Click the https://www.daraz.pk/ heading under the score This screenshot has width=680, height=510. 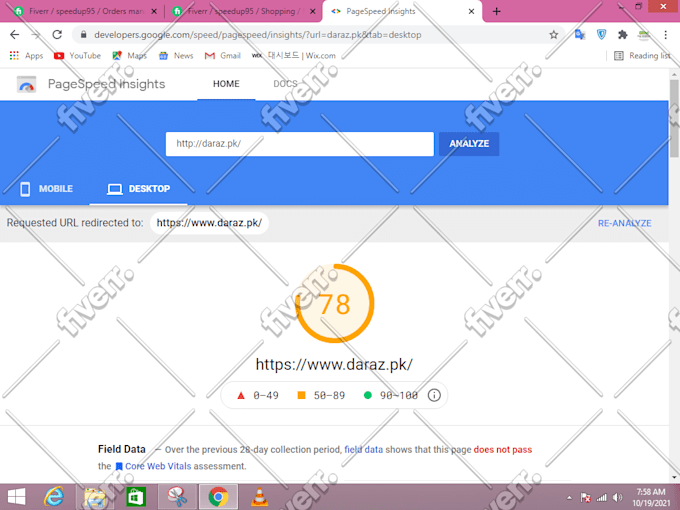(x=334, y=364)
